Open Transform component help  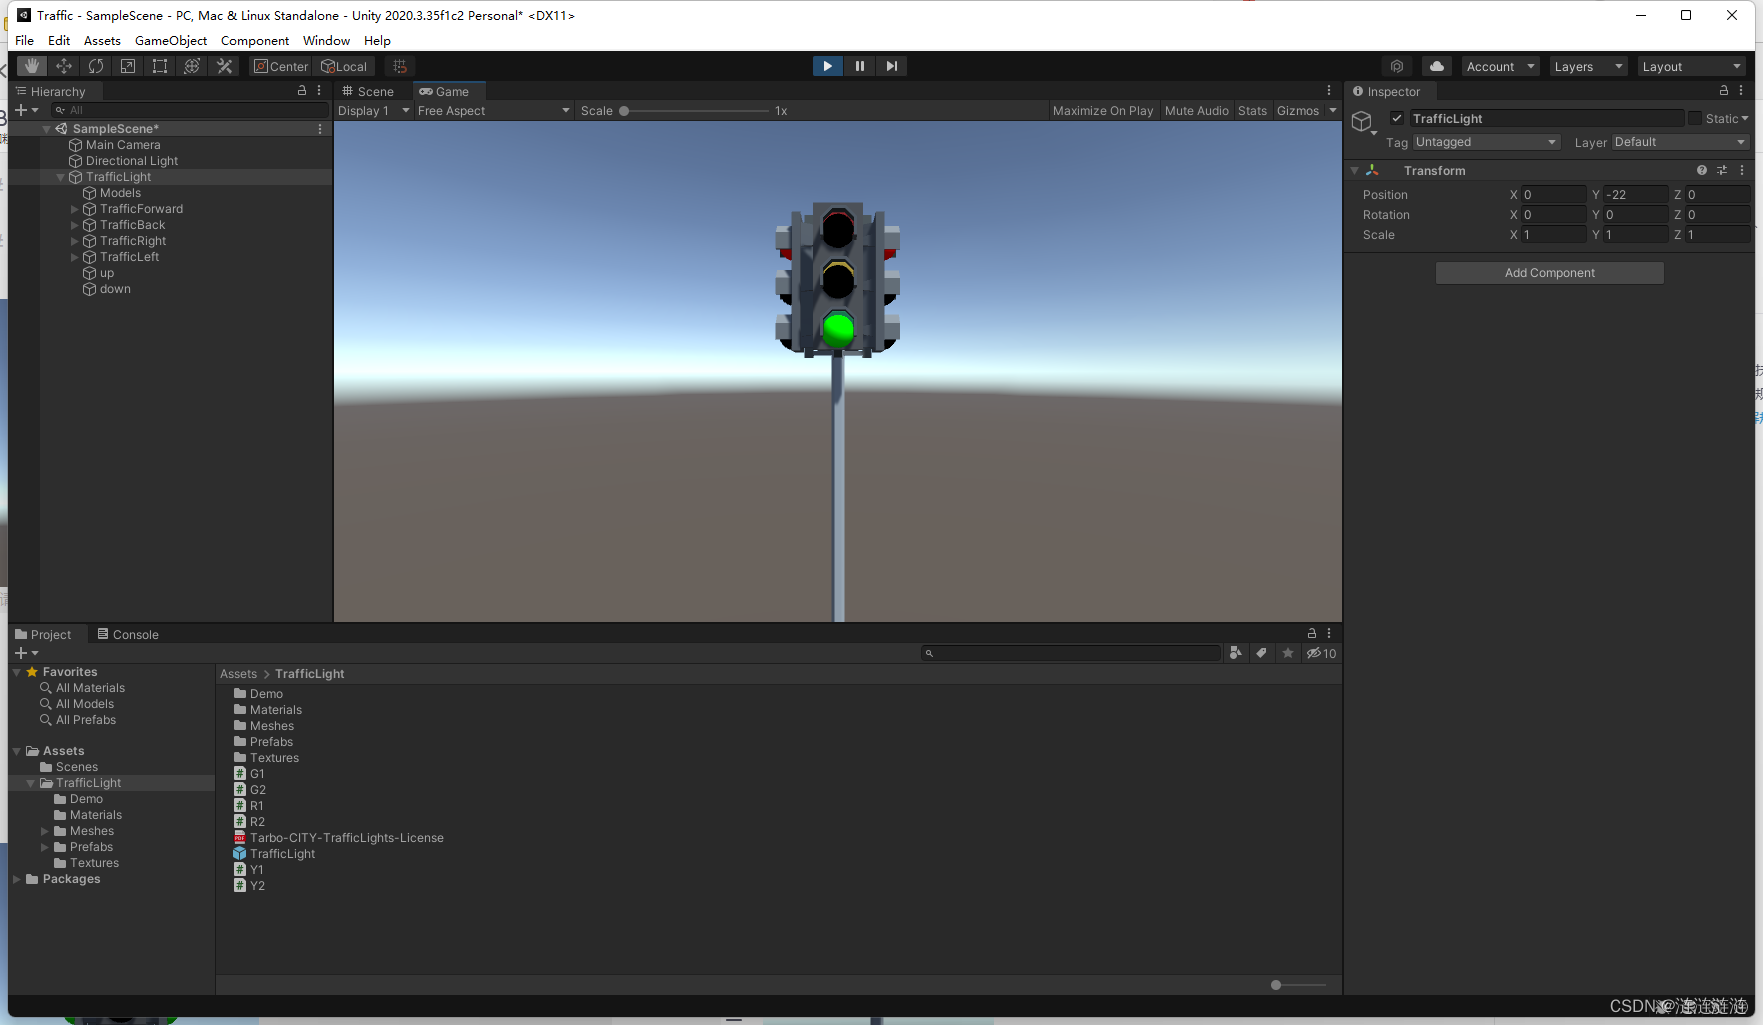(x=1702, y=170)
